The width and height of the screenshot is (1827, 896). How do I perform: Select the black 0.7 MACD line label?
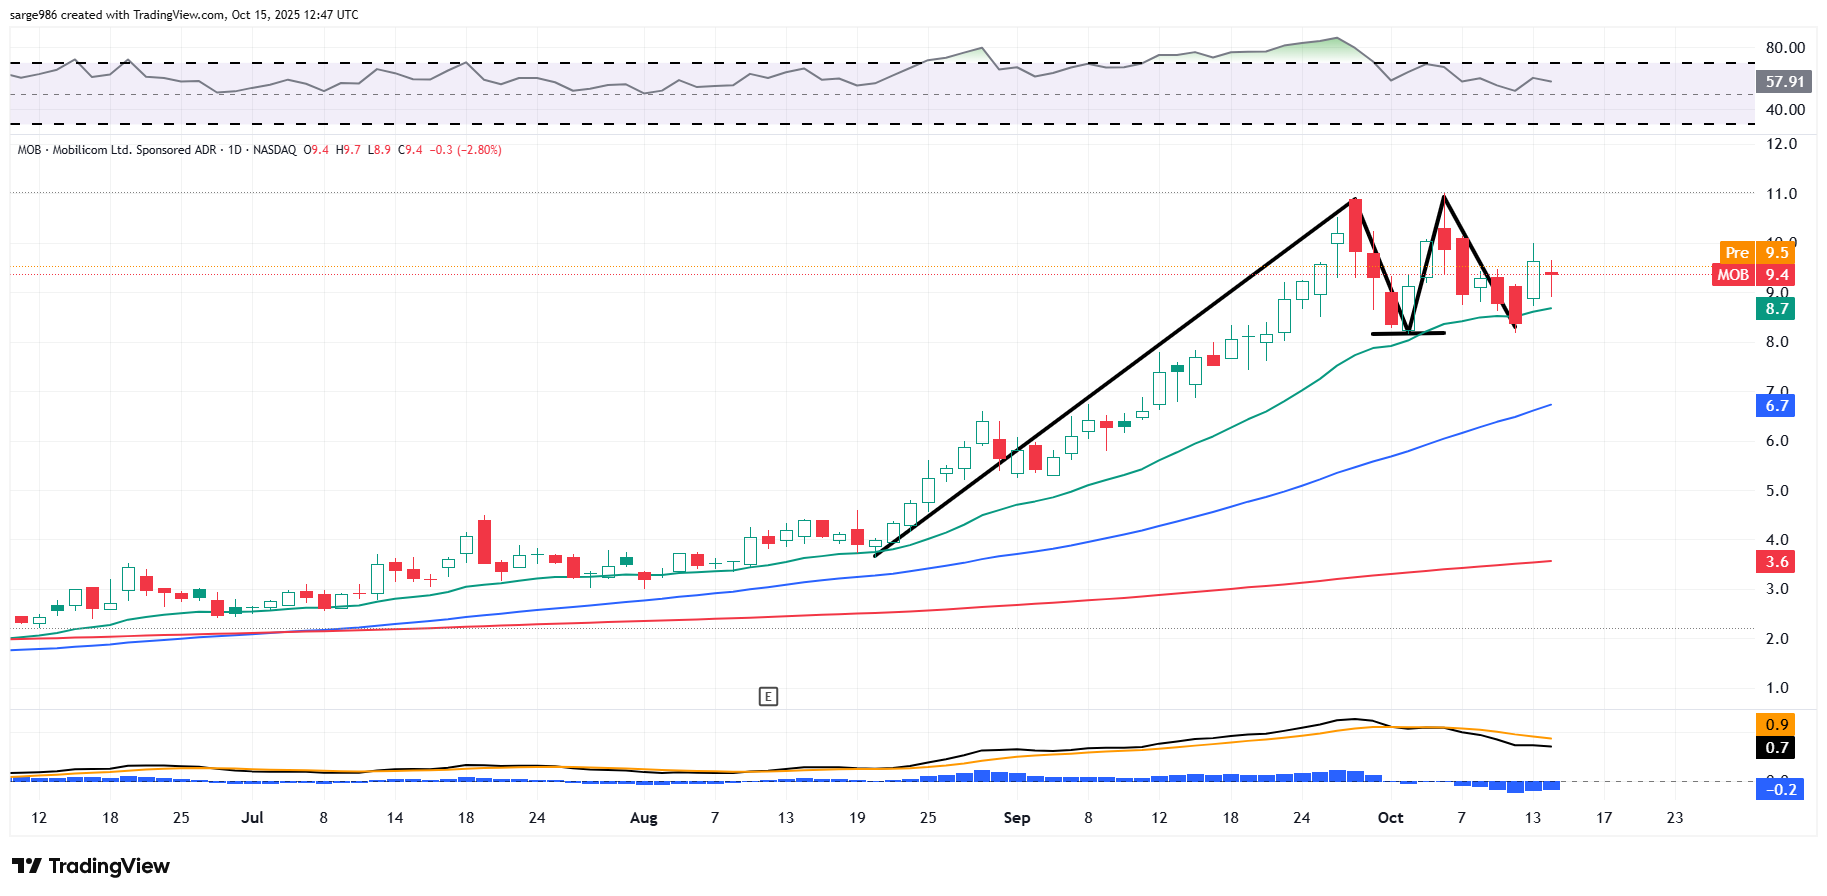[1775, 748]
